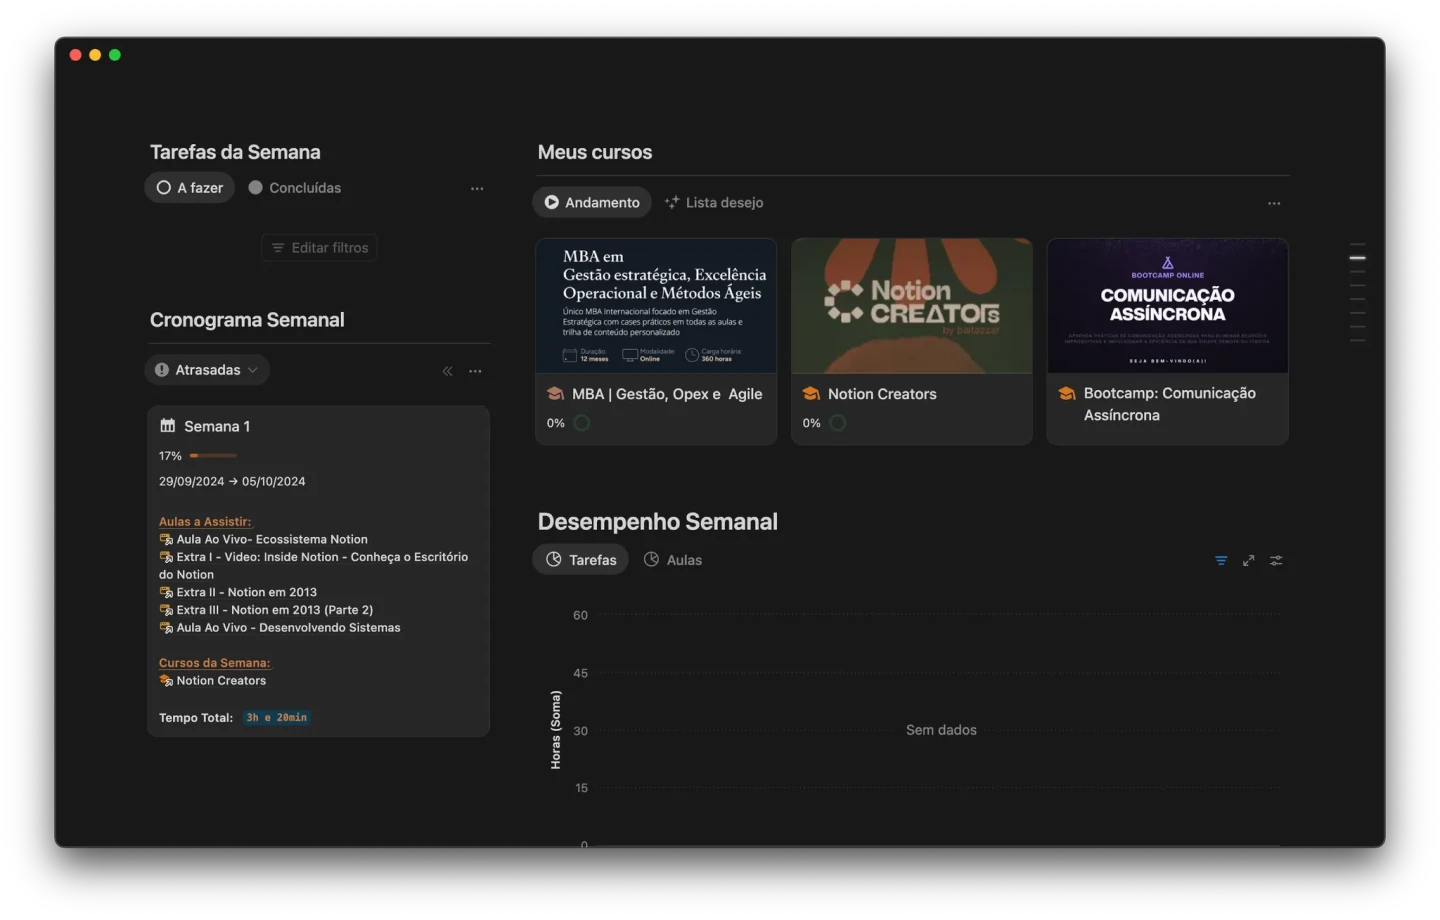Click the icon beside Extra I - Video: Inside Notion
This screenshot has width=1440, height=920.
(x=166, y=558)
